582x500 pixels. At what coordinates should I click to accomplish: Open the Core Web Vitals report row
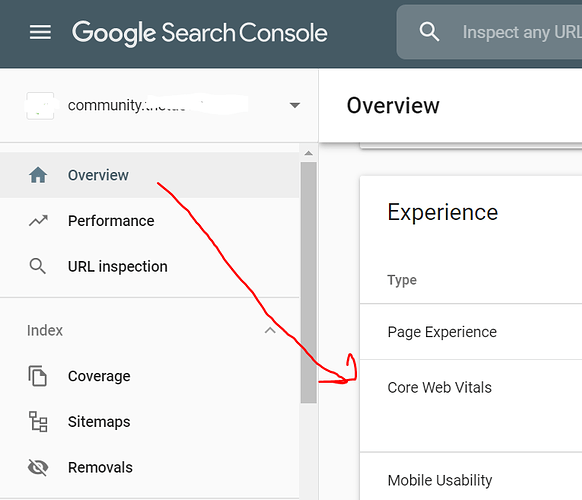click(471, 406)
